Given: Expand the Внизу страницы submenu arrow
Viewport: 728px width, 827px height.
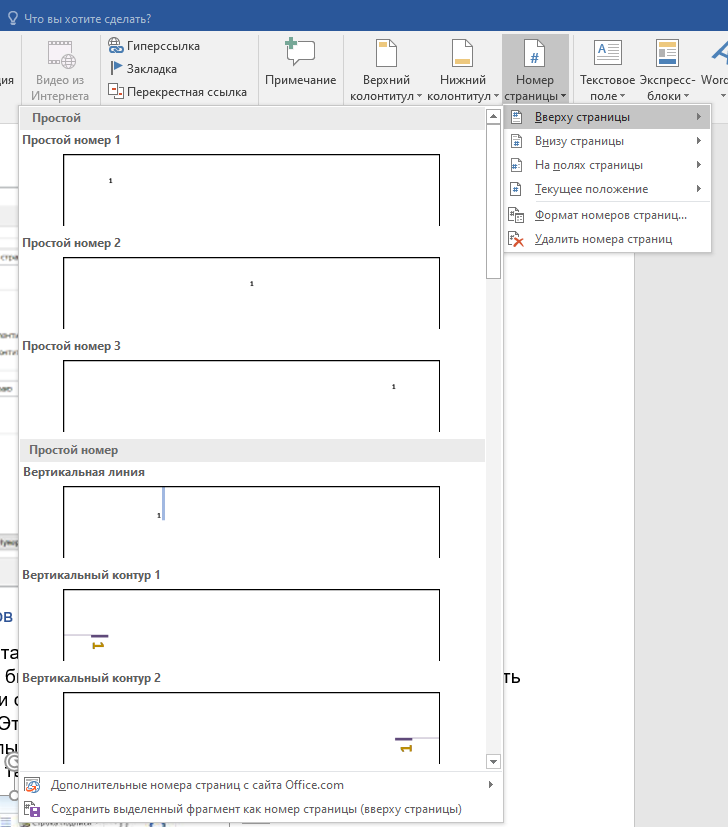Looking at the screenshot, I should coord(698,140).
